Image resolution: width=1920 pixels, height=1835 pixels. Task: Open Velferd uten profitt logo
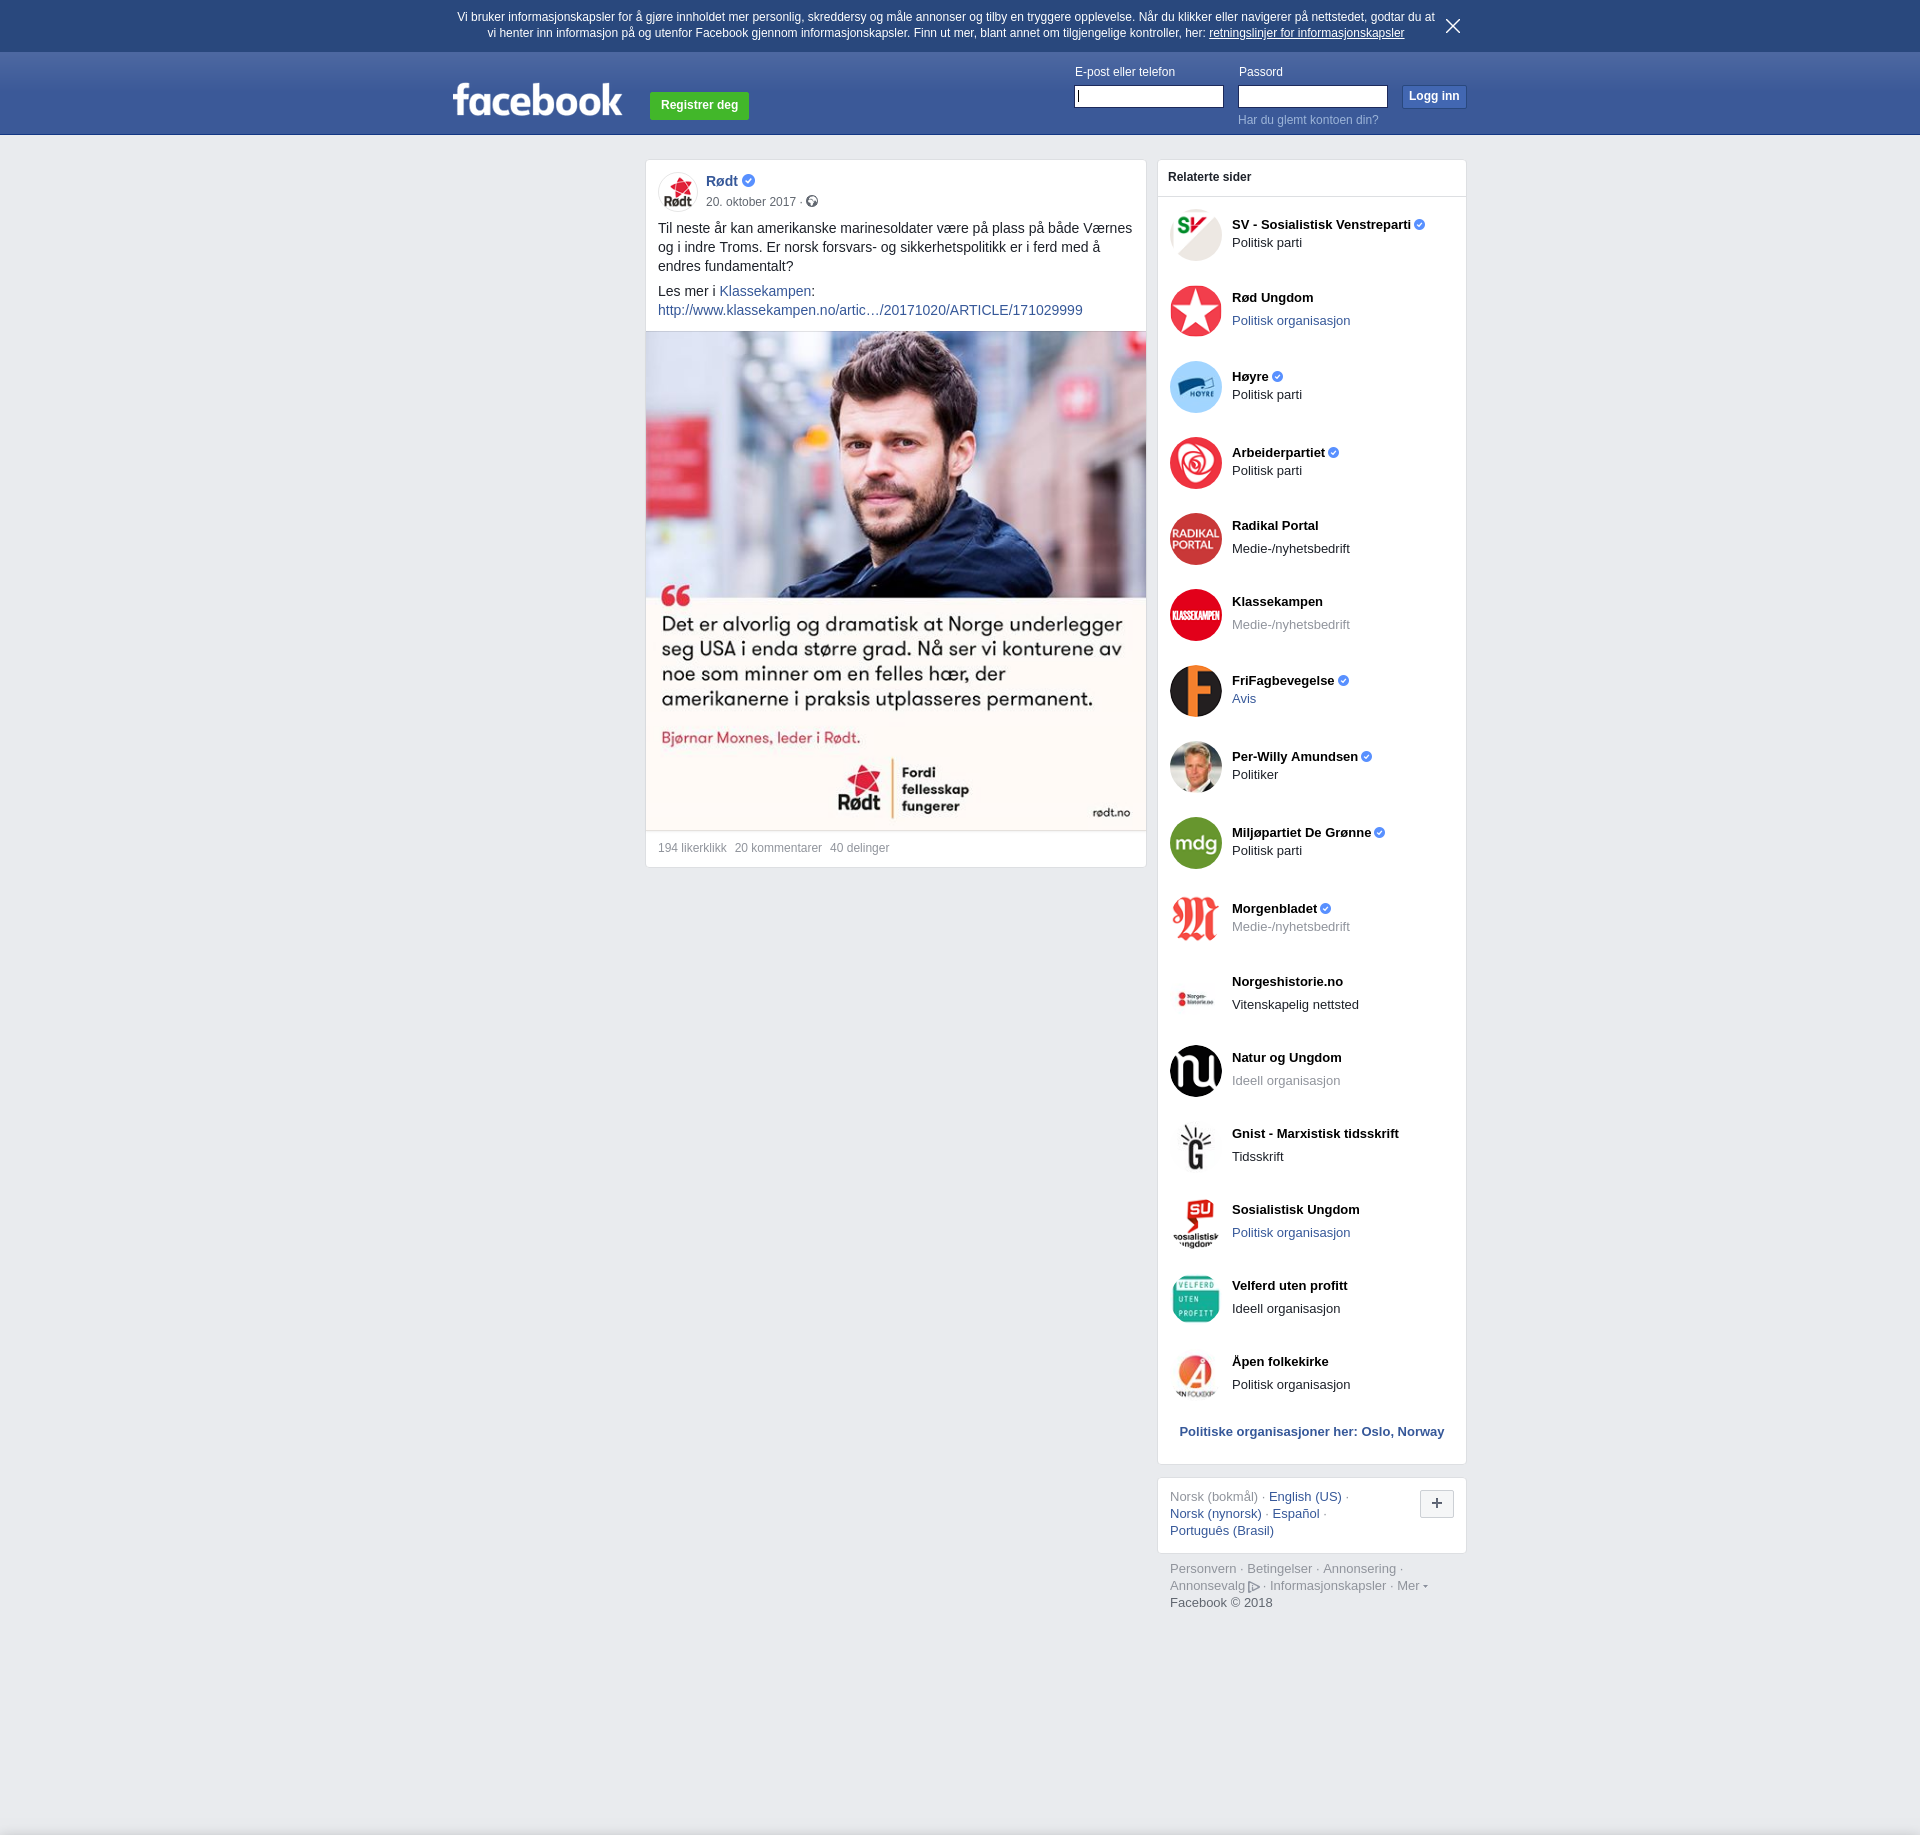[1196, 1299]
